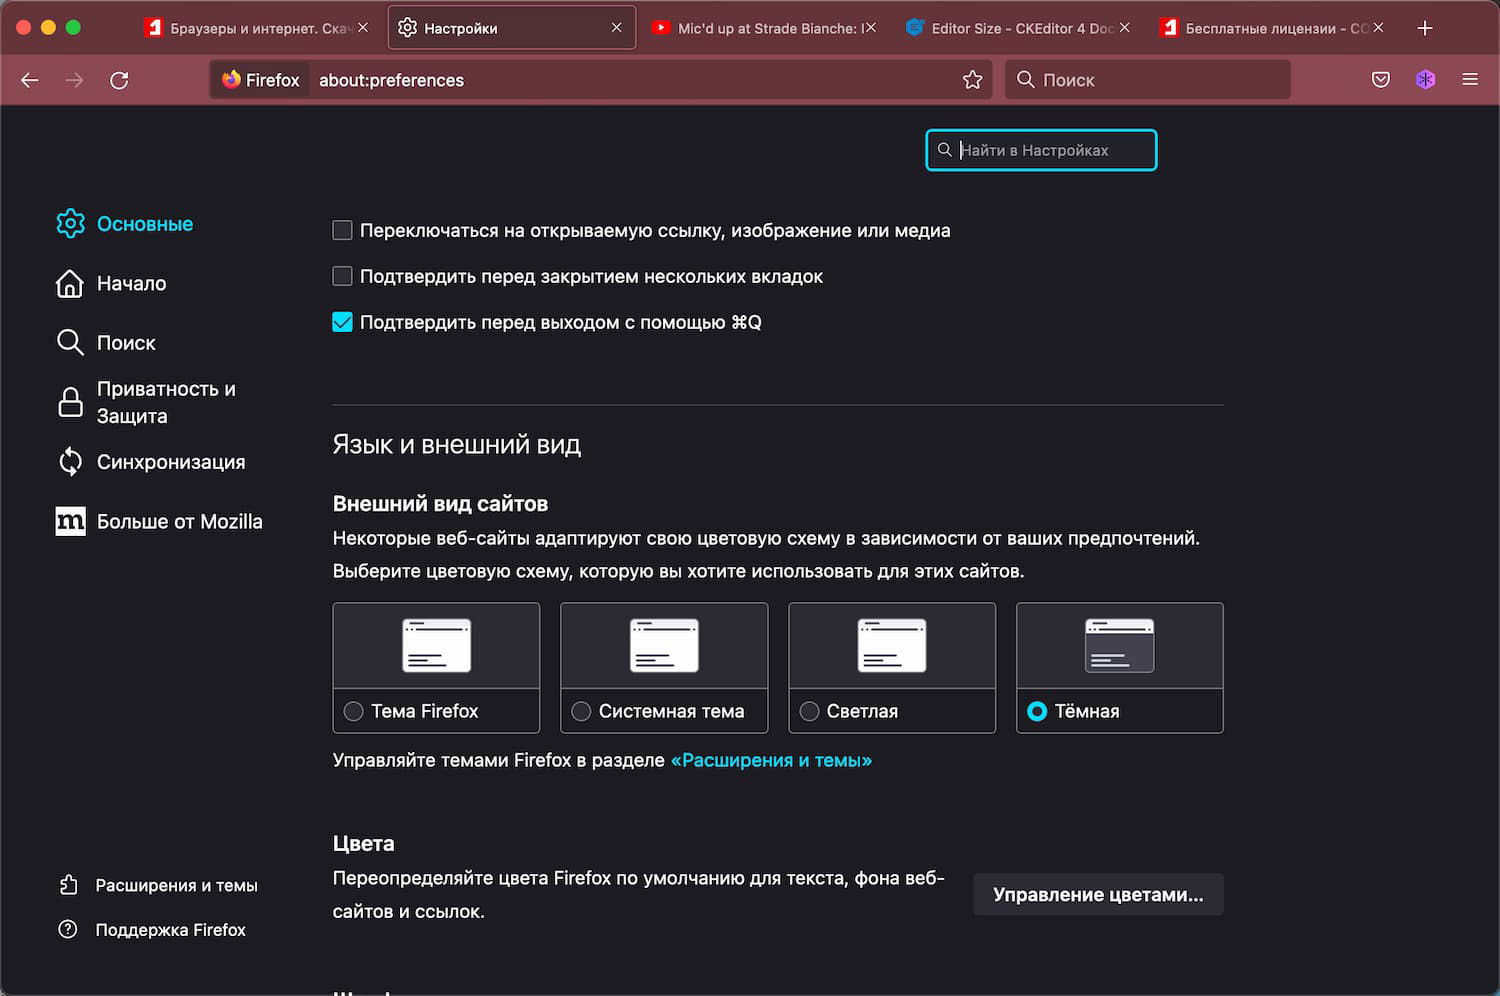Follow the «Расширения и темы» link
This screenshot has height=996, width=1500.
pos(771,761)
